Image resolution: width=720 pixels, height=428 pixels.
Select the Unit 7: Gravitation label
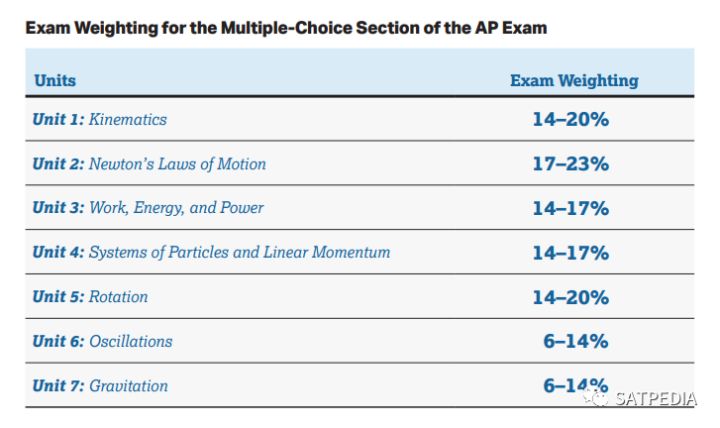[100, 385]
